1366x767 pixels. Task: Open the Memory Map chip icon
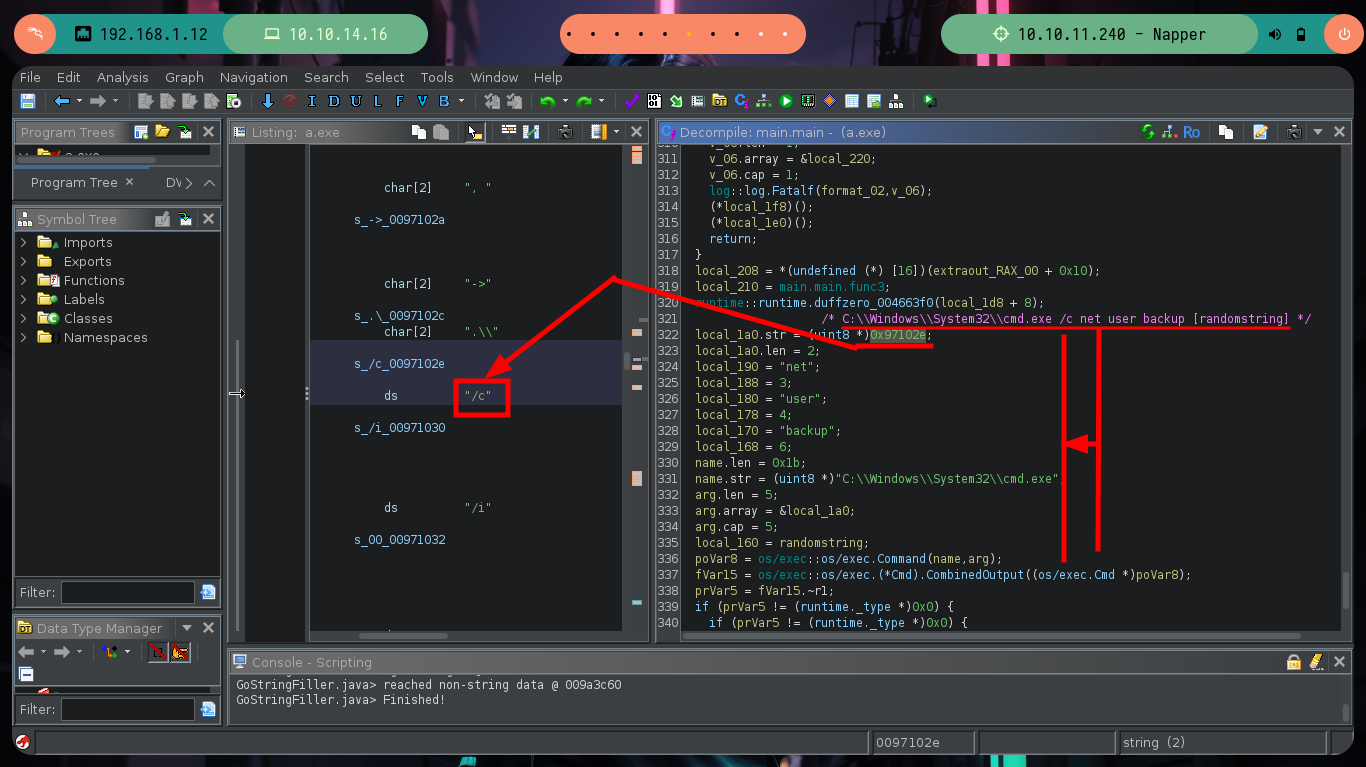point(808,101)
